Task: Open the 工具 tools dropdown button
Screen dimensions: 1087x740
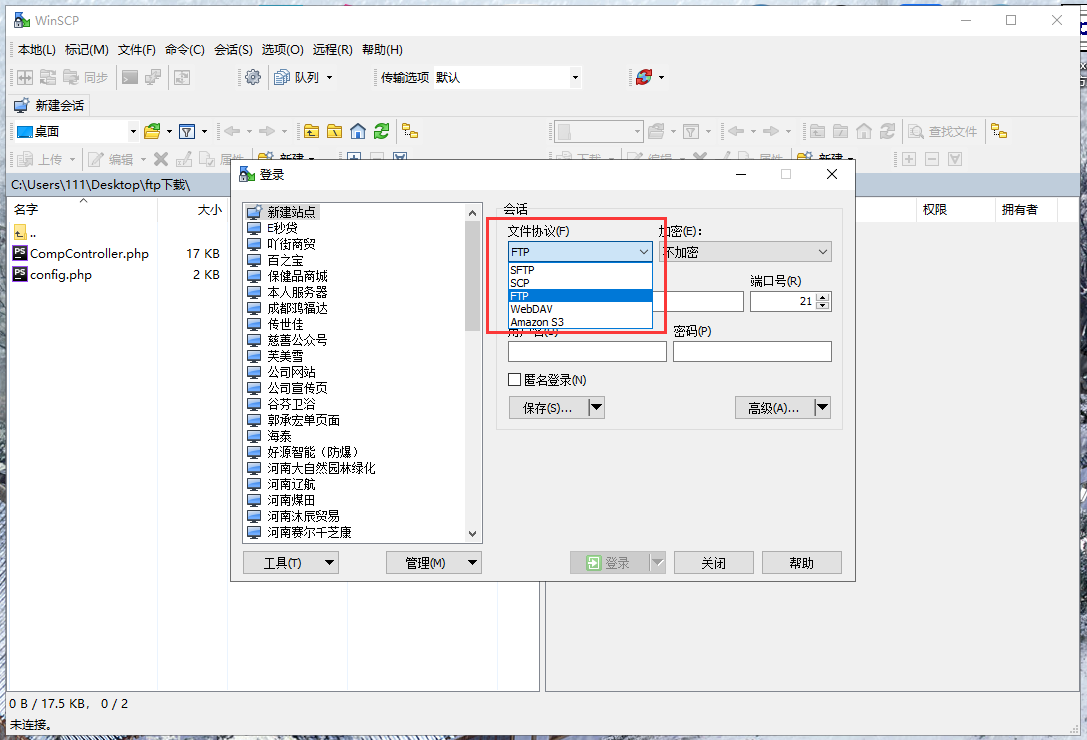Action: [x=290, y=562]
